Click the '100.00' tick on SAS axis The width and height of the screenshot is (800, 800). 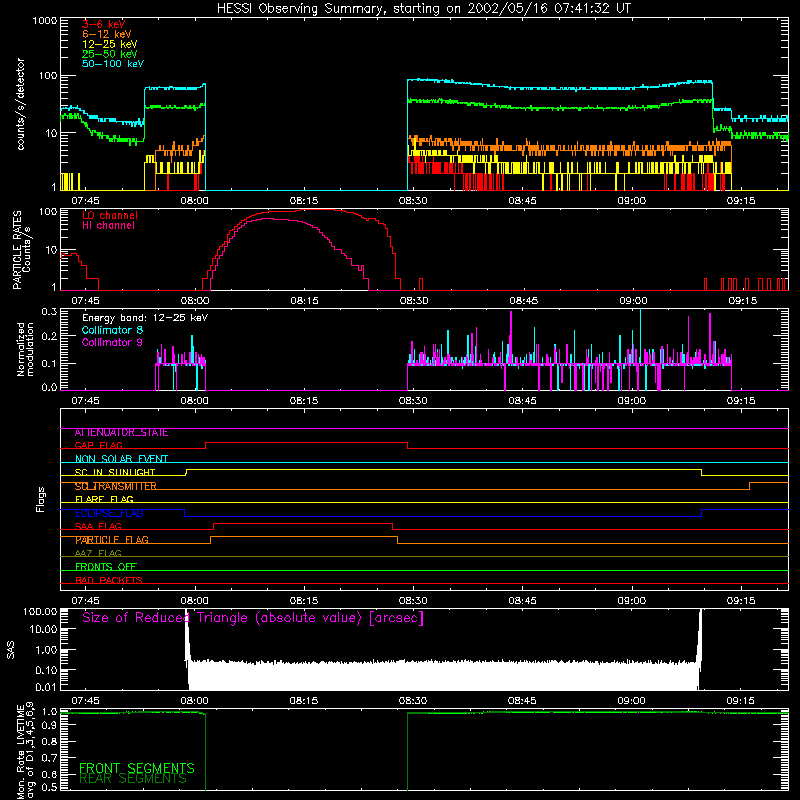click(40, 611)
